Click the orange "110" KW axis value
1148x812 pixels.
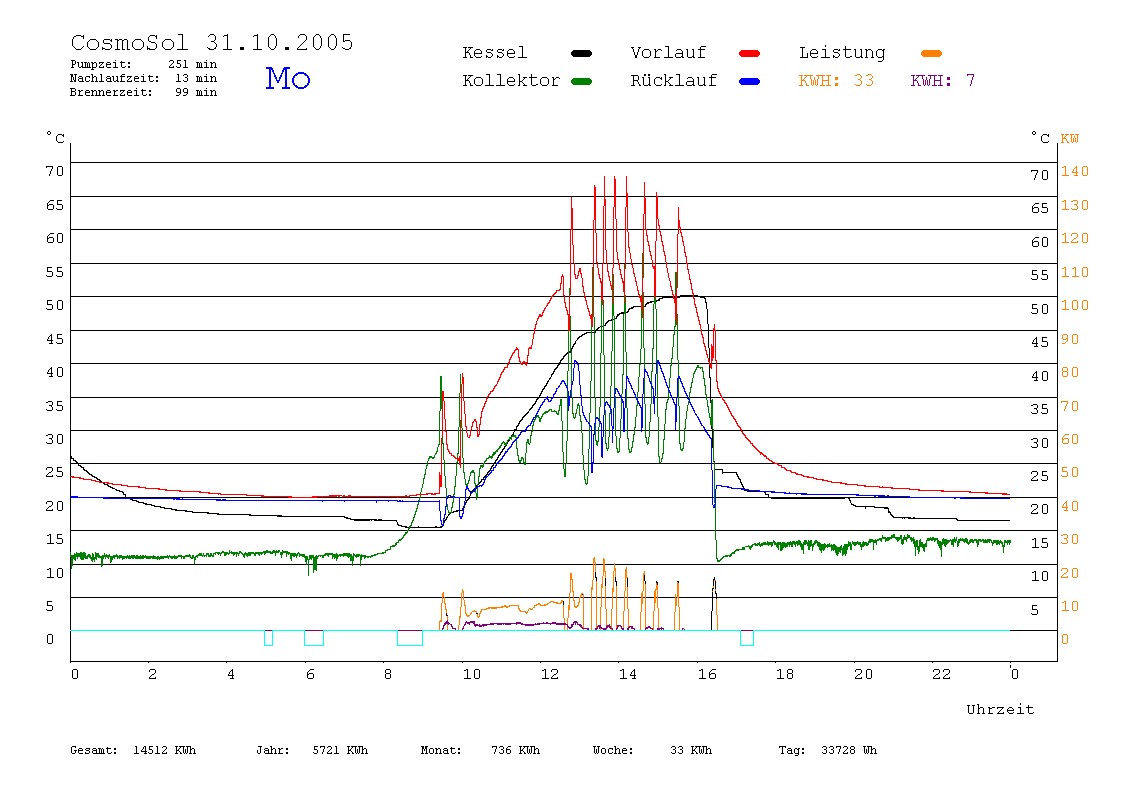[x=1075, y=272]
